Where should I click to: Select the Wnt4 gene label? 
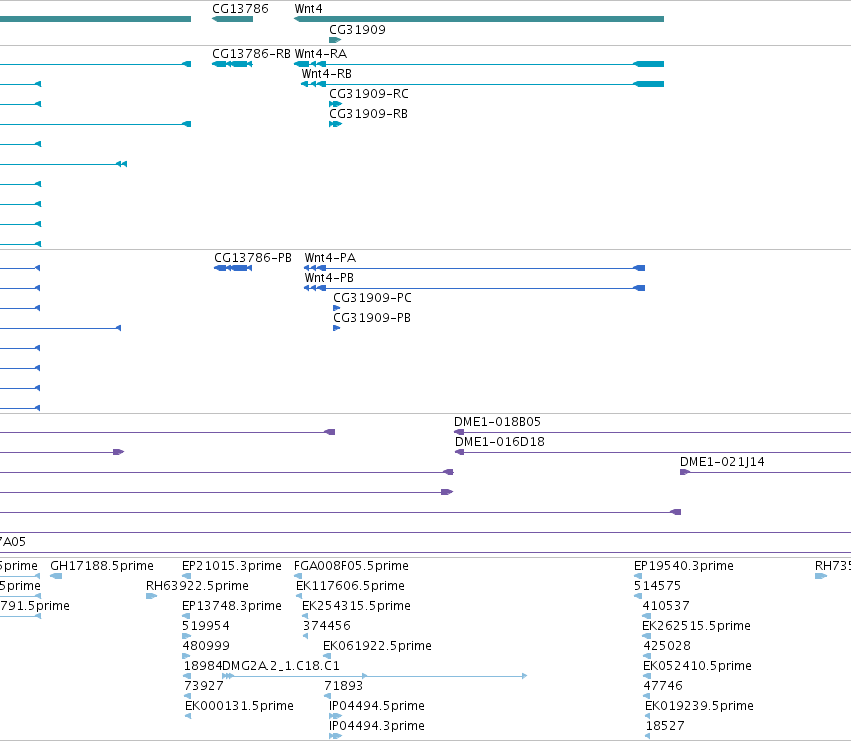tap(308, 9)
